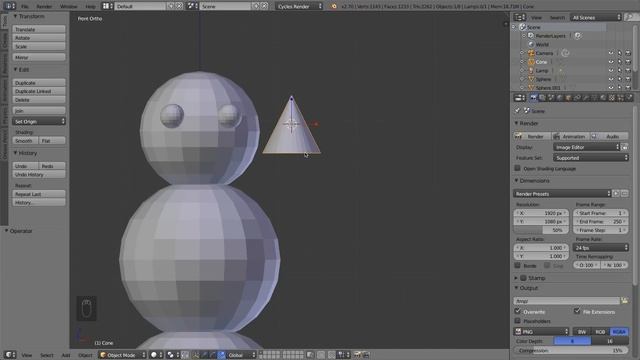Image resolution: width=640 pixels, height=360 pixels.
Task: Toggle the File Extensions checkbox
Action: coord(577,311)
